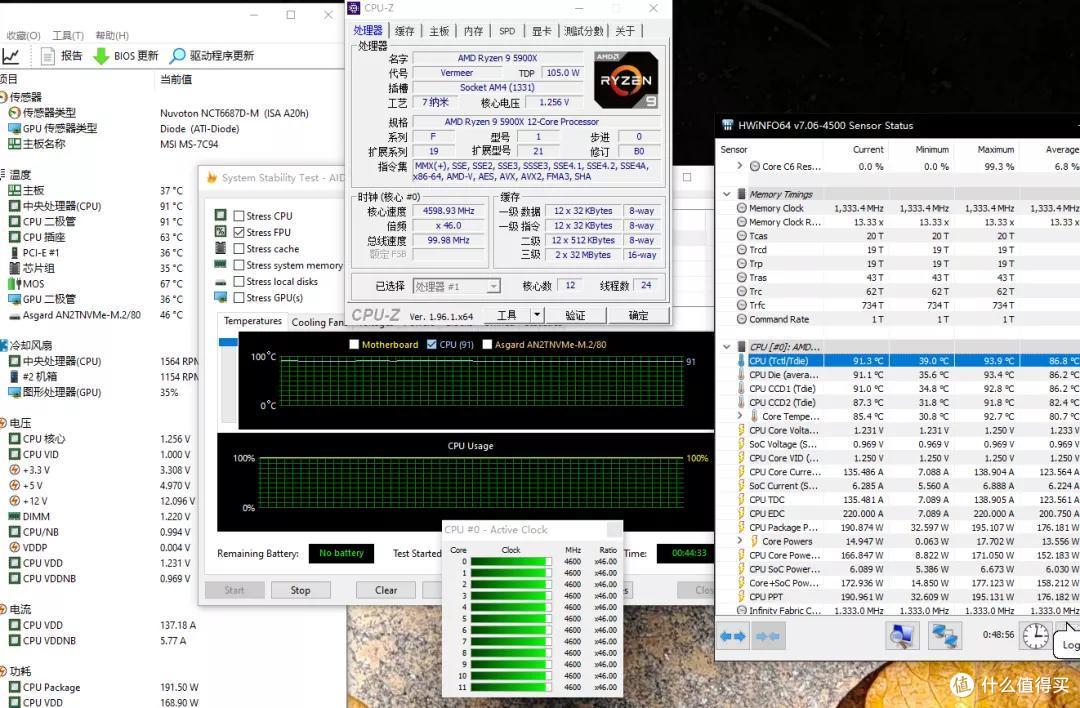Open the AIDA64 graph chart icon
The height and width of the screenshot is (708, 1080).
[x=11, y=56]
